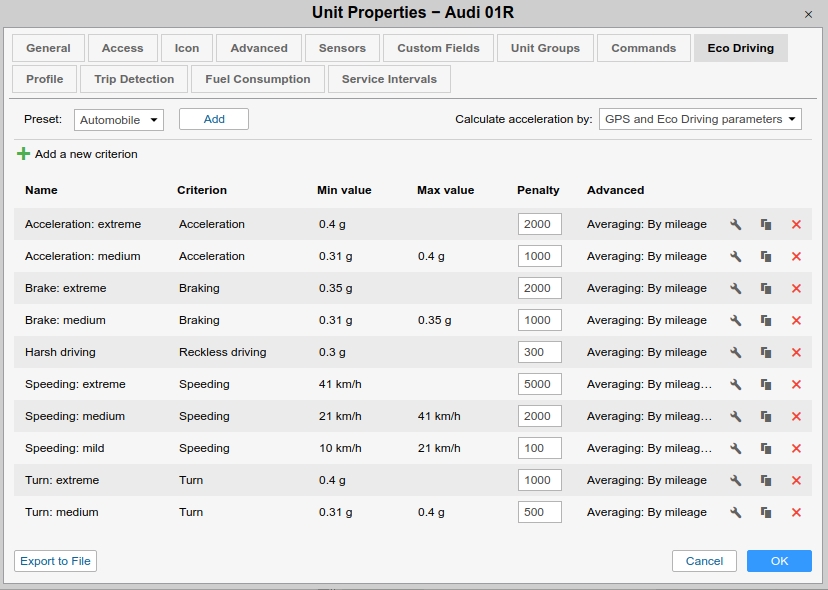Screen dimensions: 828x590
Task: Open wrench settings for Speeding: medium
Action: point(735,416)
